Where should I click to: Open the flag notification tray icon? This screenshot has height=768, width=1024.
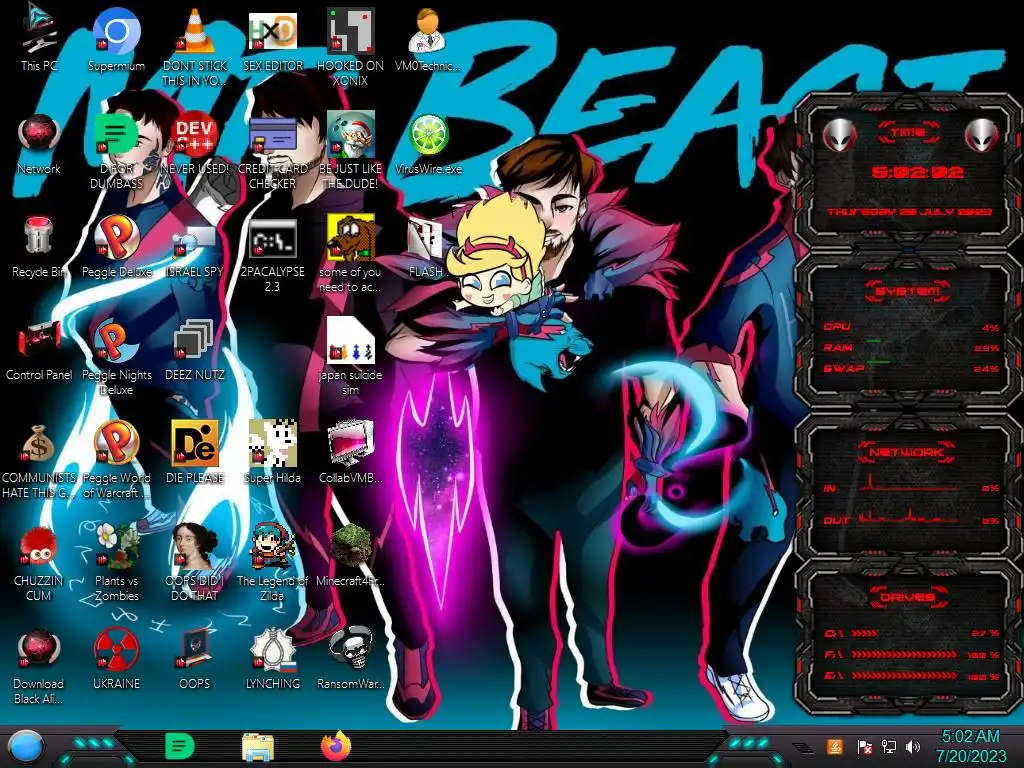click(864, 746)
